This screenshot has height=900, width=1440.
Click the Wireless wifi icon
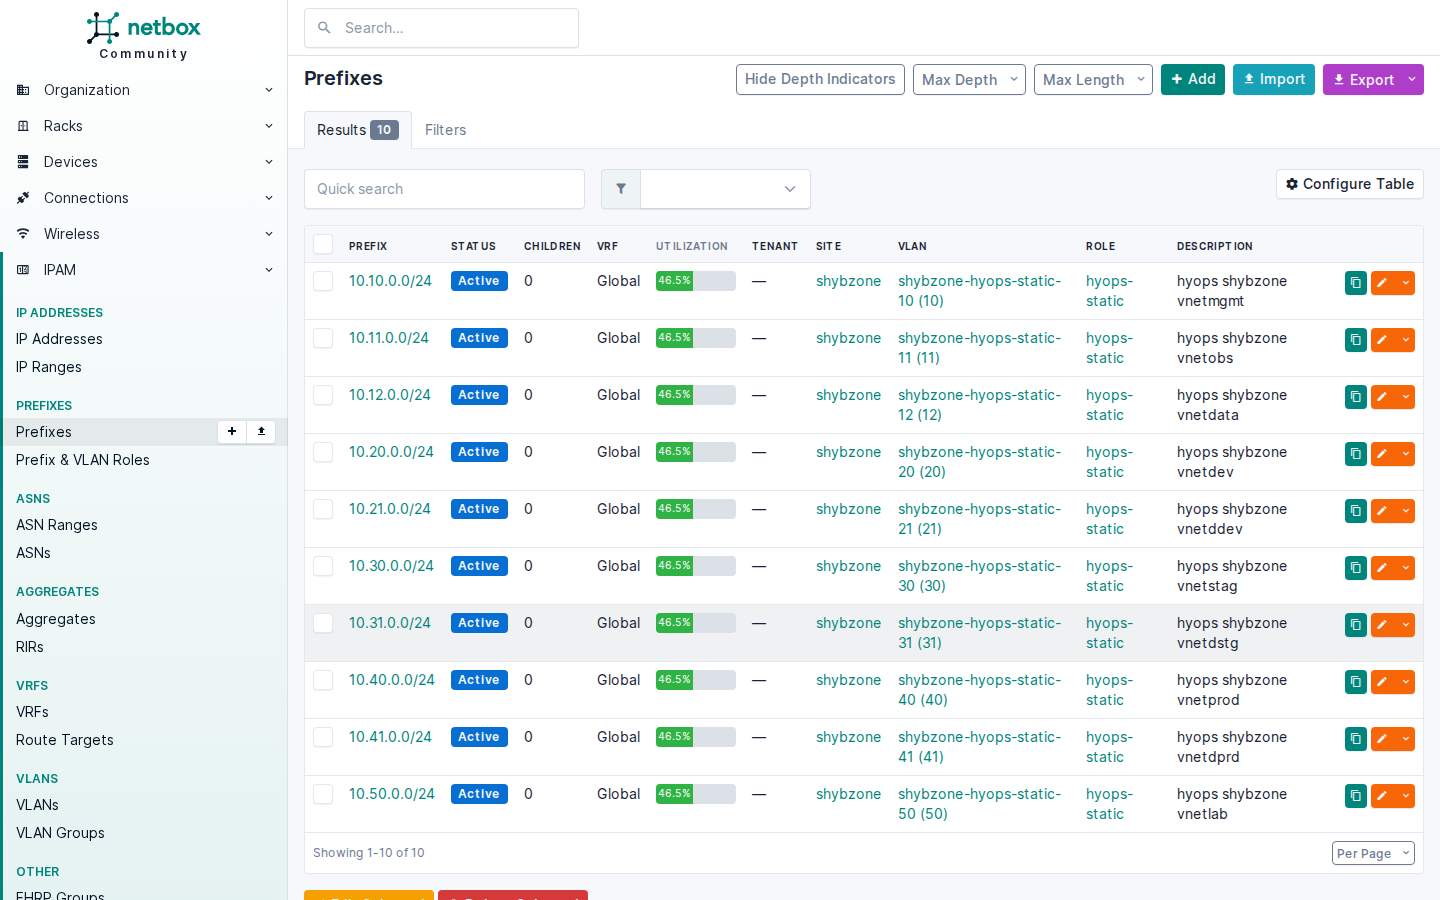tap(23, 234)
